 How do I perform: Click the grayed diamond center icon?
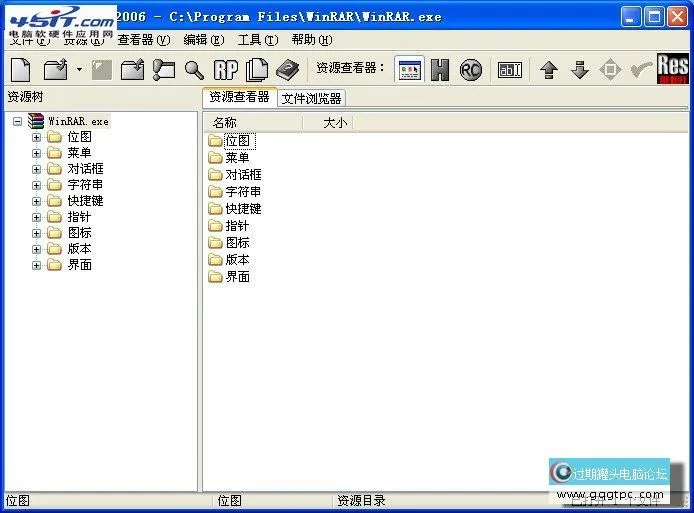[x=610, y=69]
